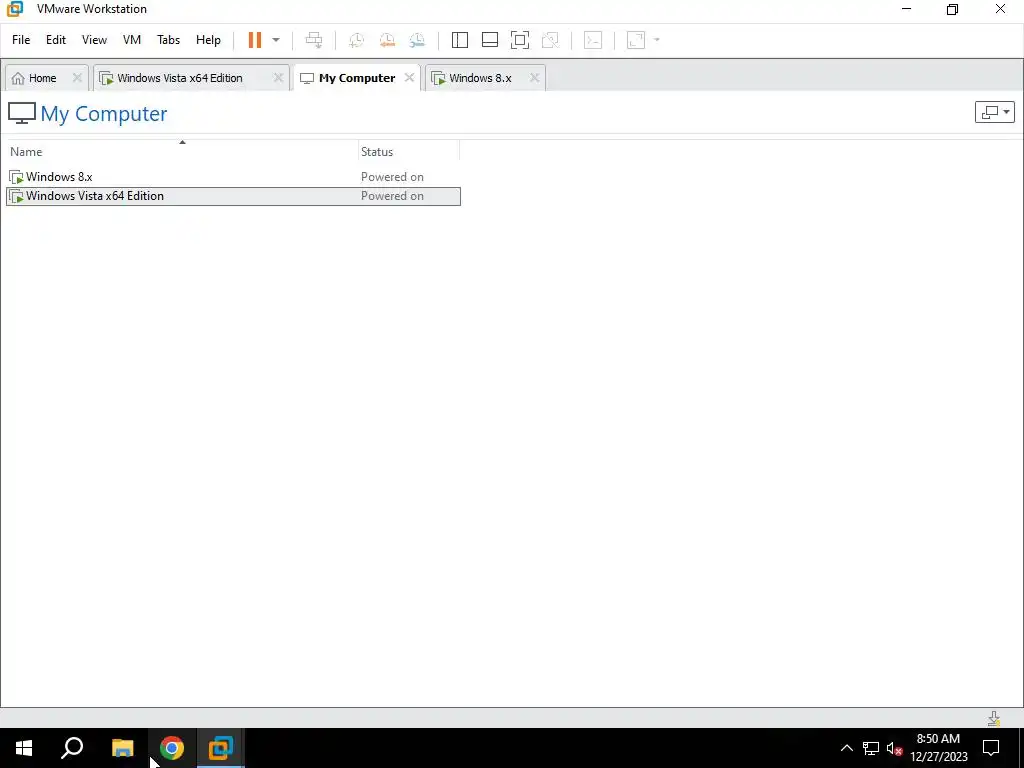The image size is (1024, 768).
Task: Switch to the Home tab
Action: click(42, 78)
